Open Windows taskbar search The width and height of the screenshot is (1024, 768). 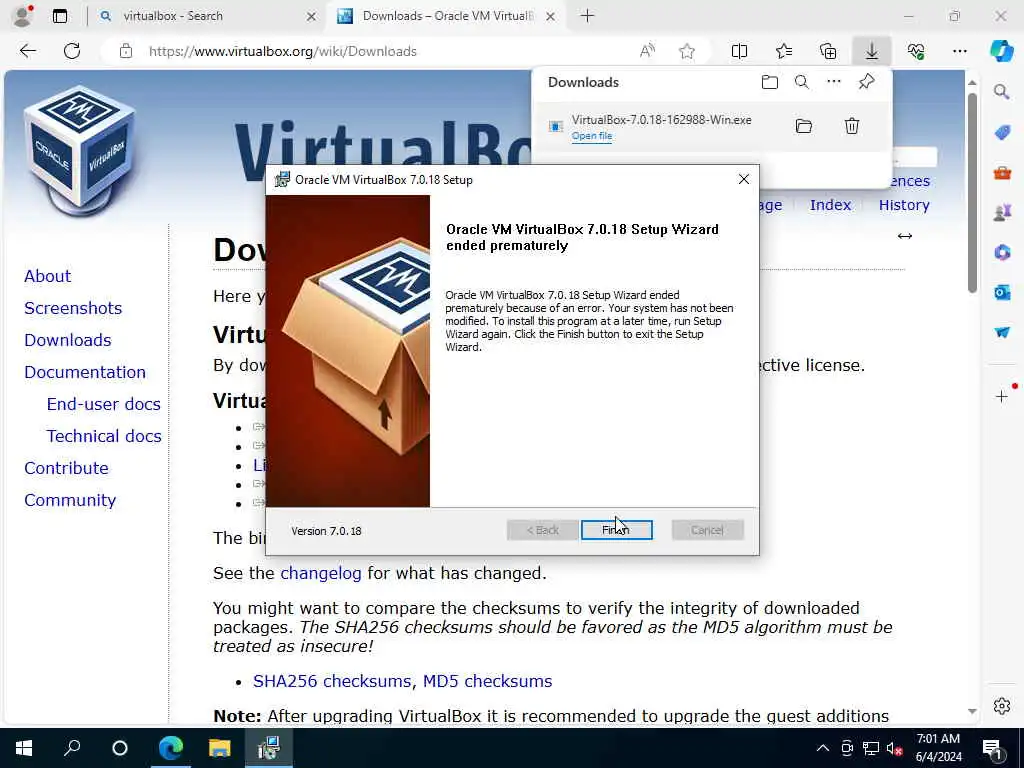(72, 748)
